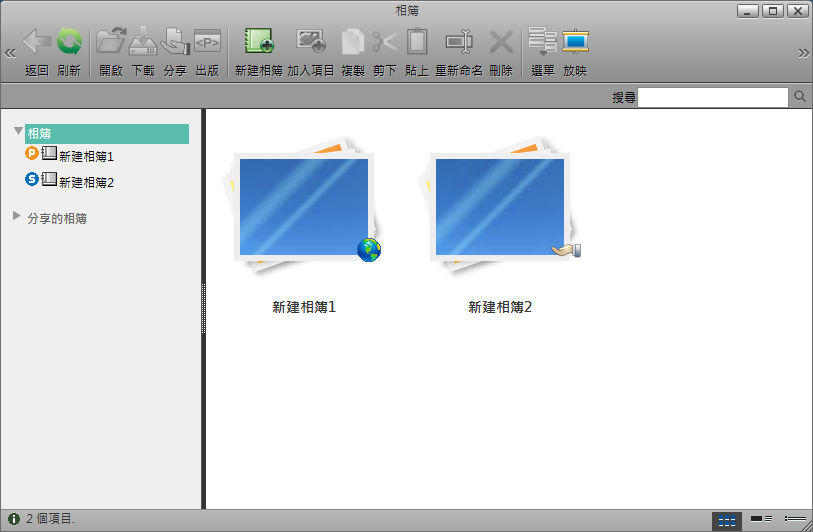Screen dimensions: 813x532
Task: Start slideshow with the 放映 icon
Action: pos(575,42)
